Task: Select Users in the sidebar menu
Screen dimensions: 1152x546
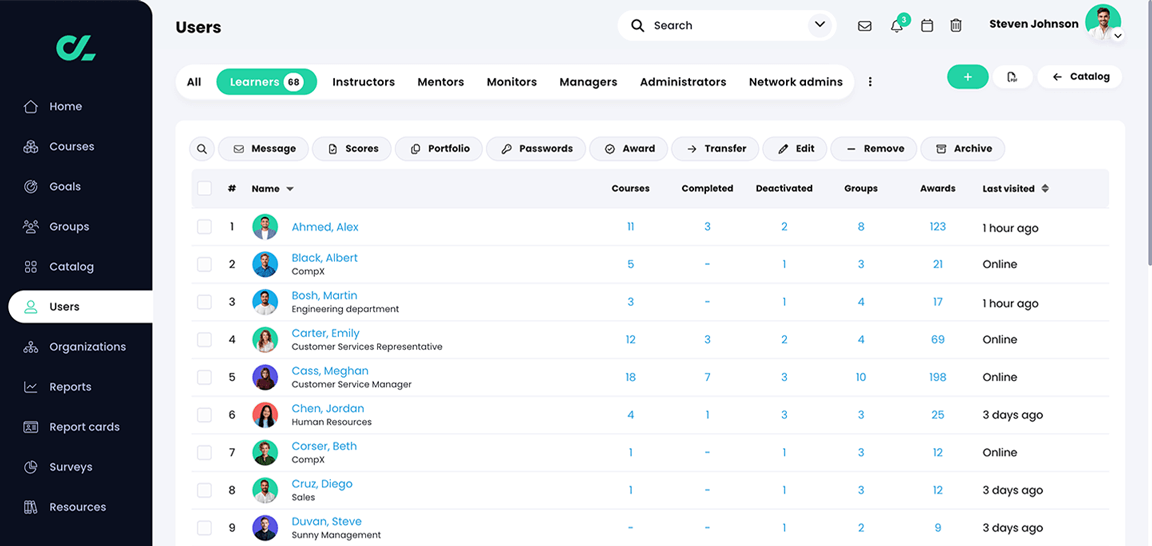Action: point(80,307)
